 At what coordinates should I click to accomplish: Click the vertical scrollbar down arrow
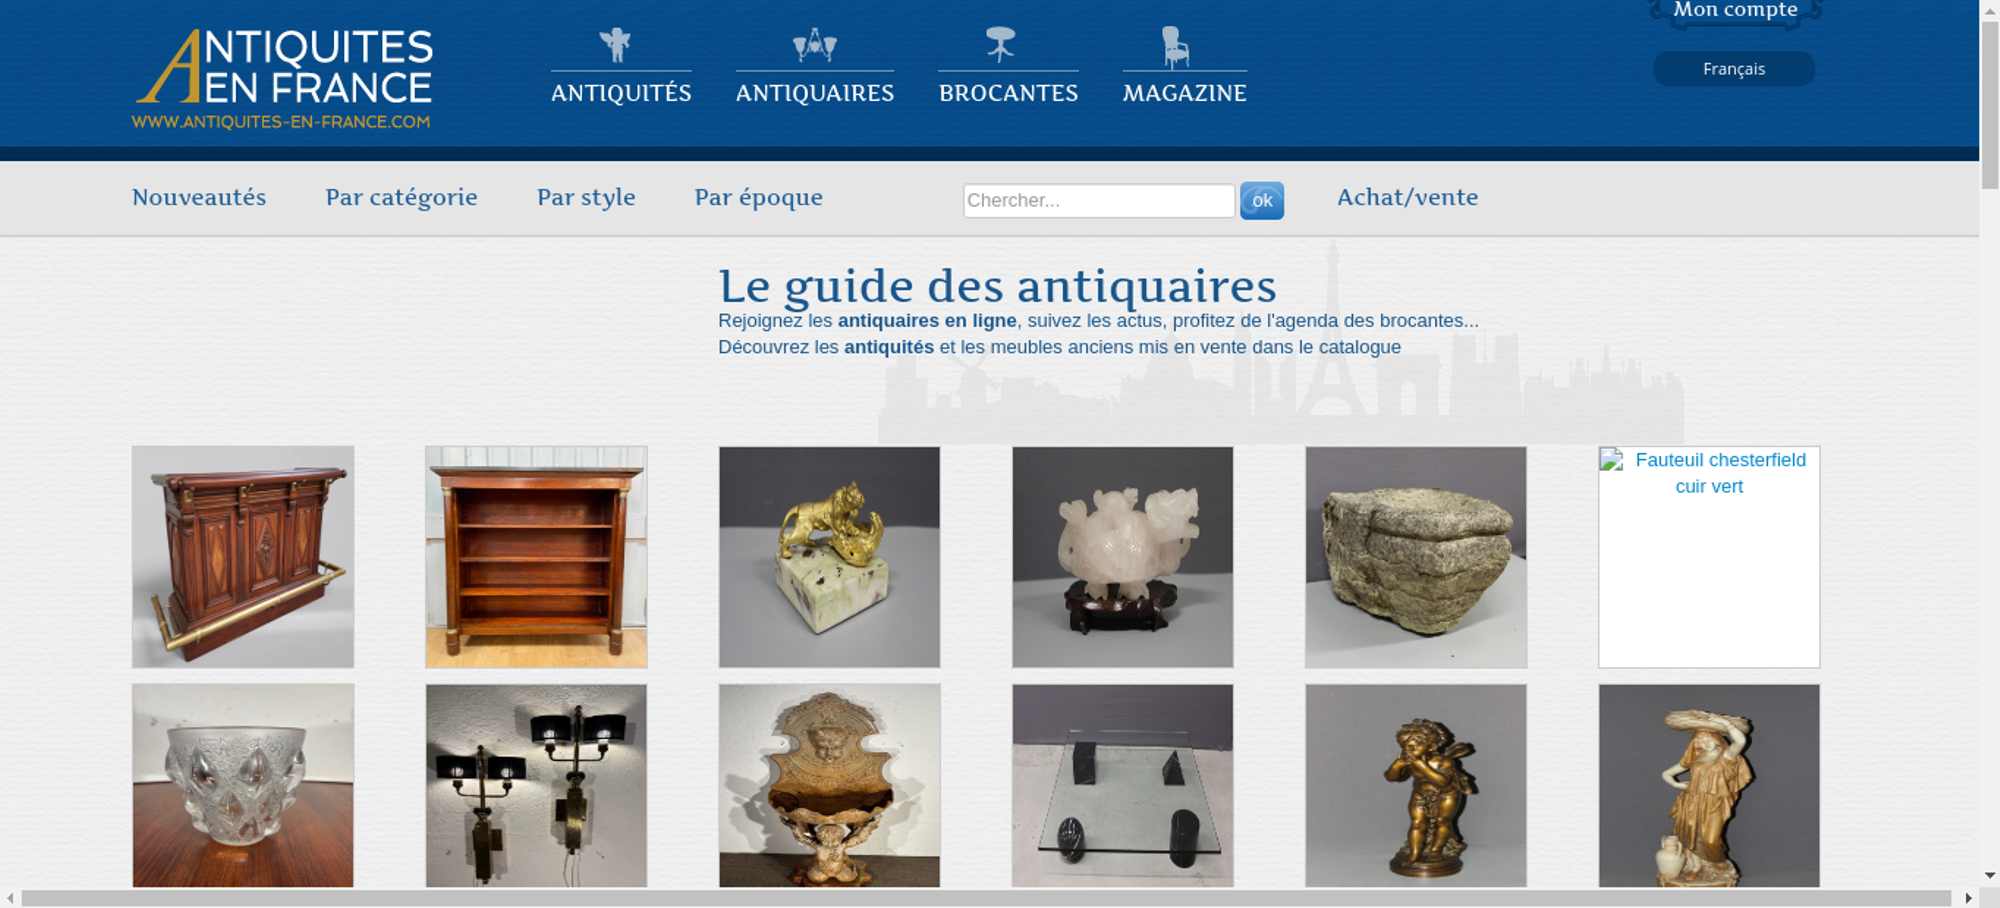tap(1990, 876)
